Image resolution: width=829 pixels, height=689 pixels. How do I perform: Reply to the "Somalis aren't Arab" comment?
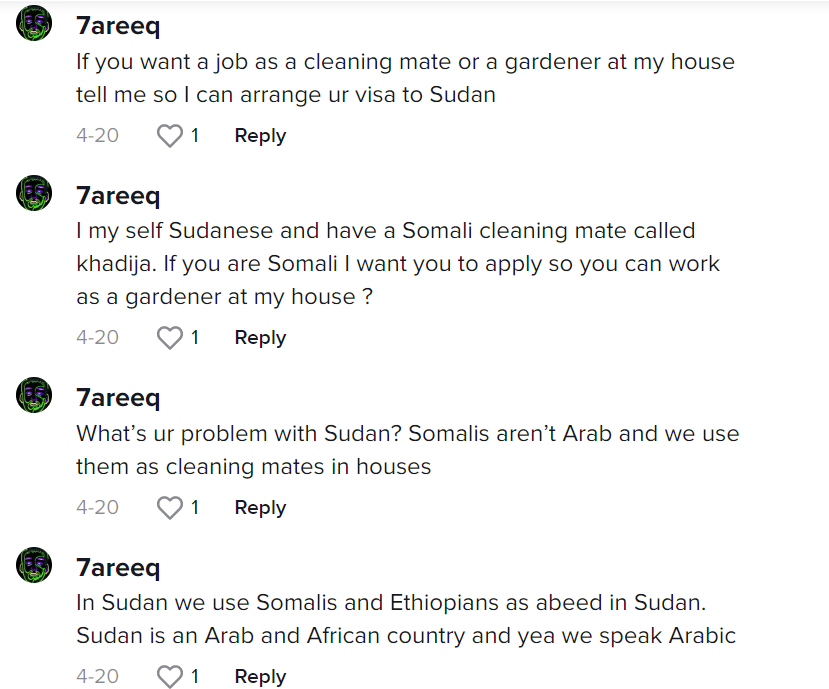click(x=260, y=508)
